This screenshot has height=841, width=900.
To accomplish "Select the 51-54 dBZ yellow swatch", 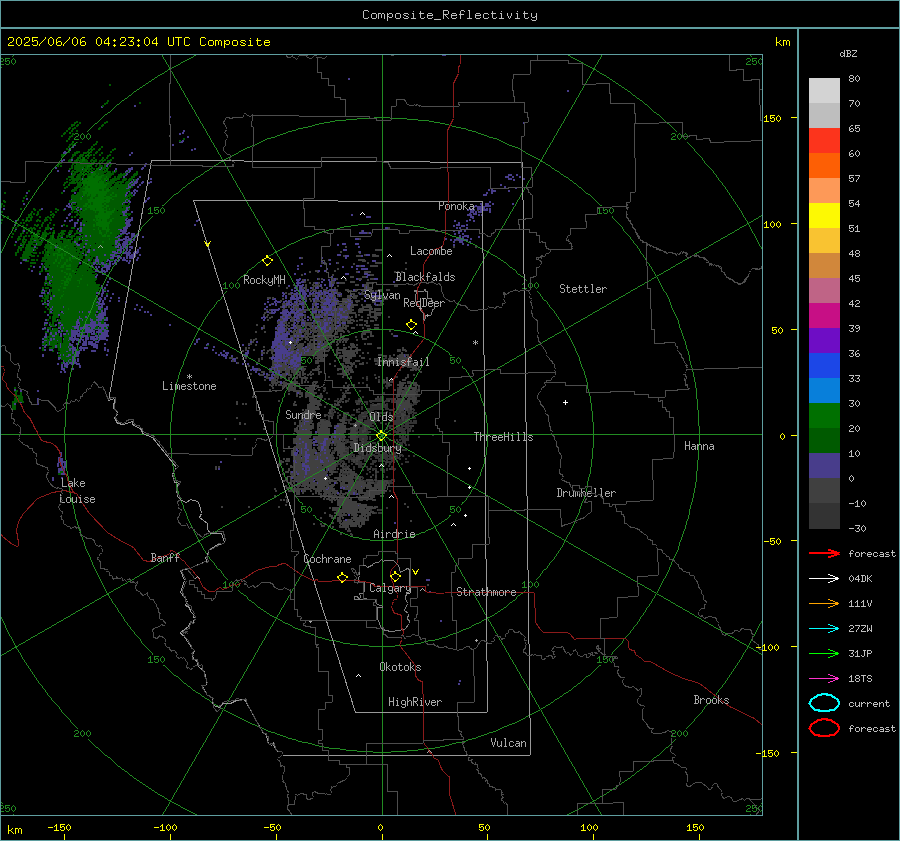I will (x=824, y=216).
